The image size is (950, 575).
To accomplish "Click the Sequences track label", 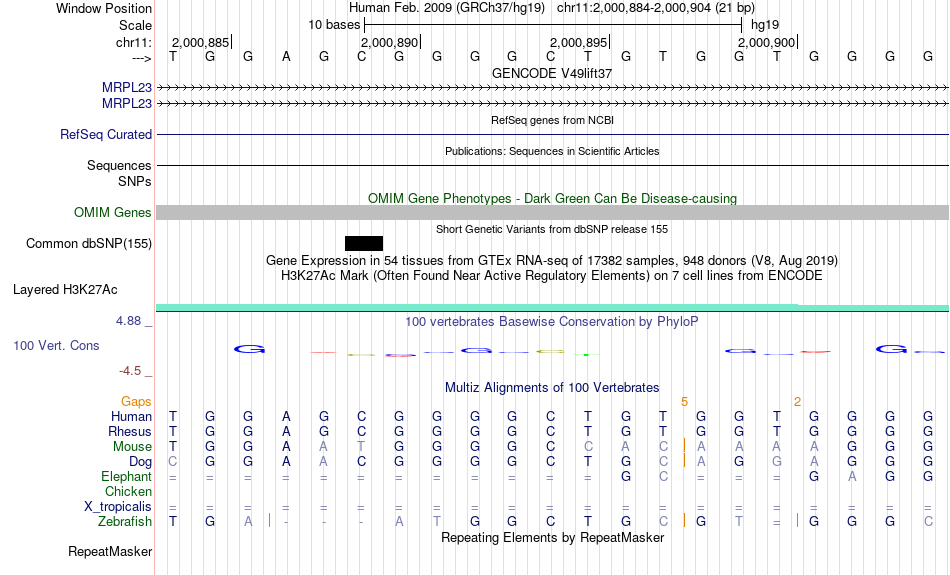I will click(119, 165).
